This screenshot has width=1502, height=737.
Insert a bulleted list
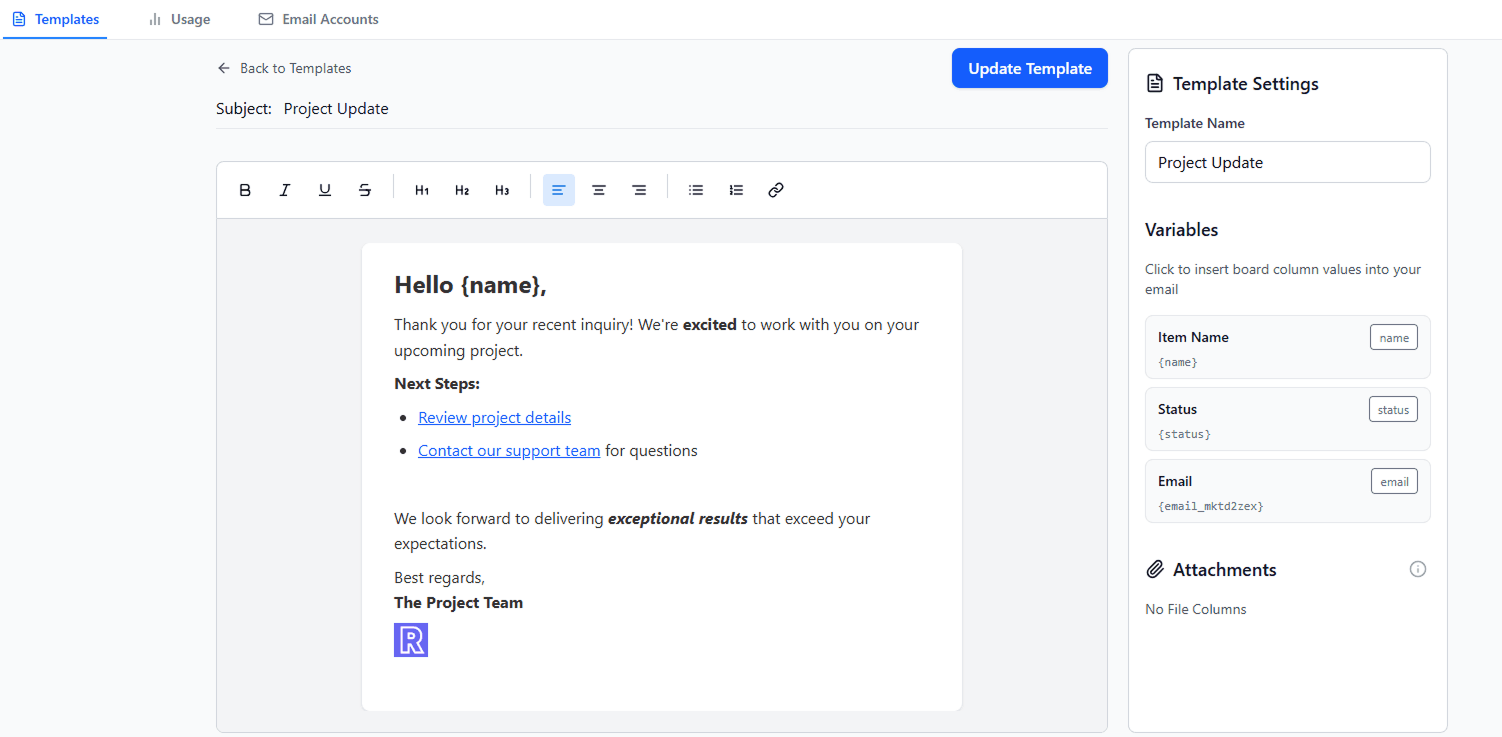pyautogui.click(x=696, y=189)
